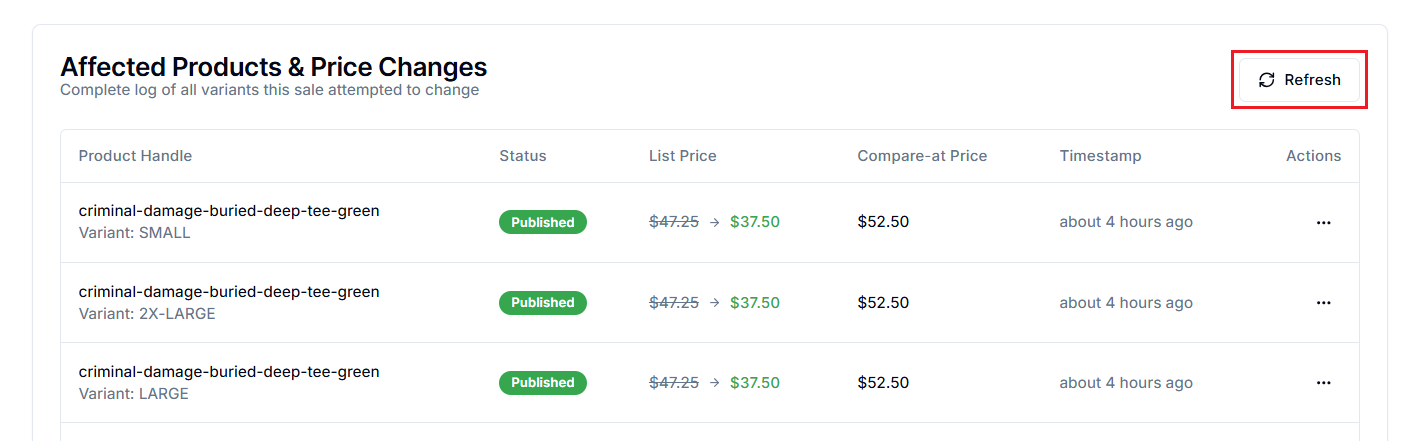Open actions menu for SMALL variant row

(1323, 223)
